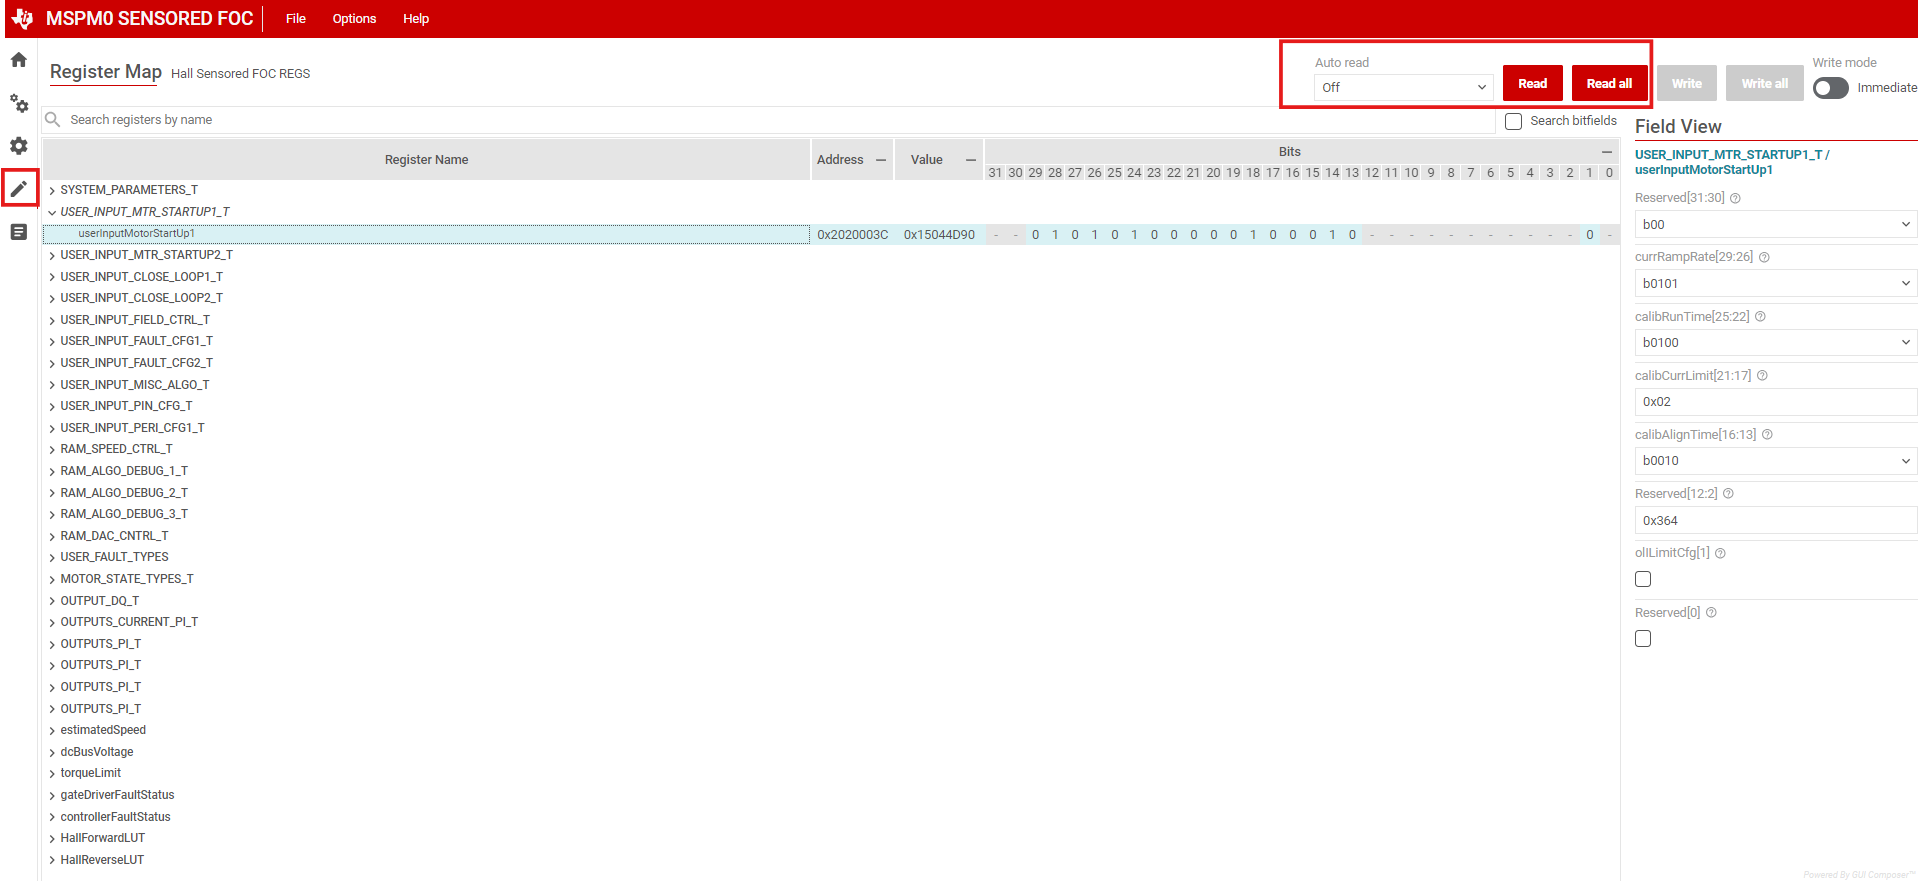Toggle the Immediate write mode switch
The image size is (1918, 881).
point(1830,88)
